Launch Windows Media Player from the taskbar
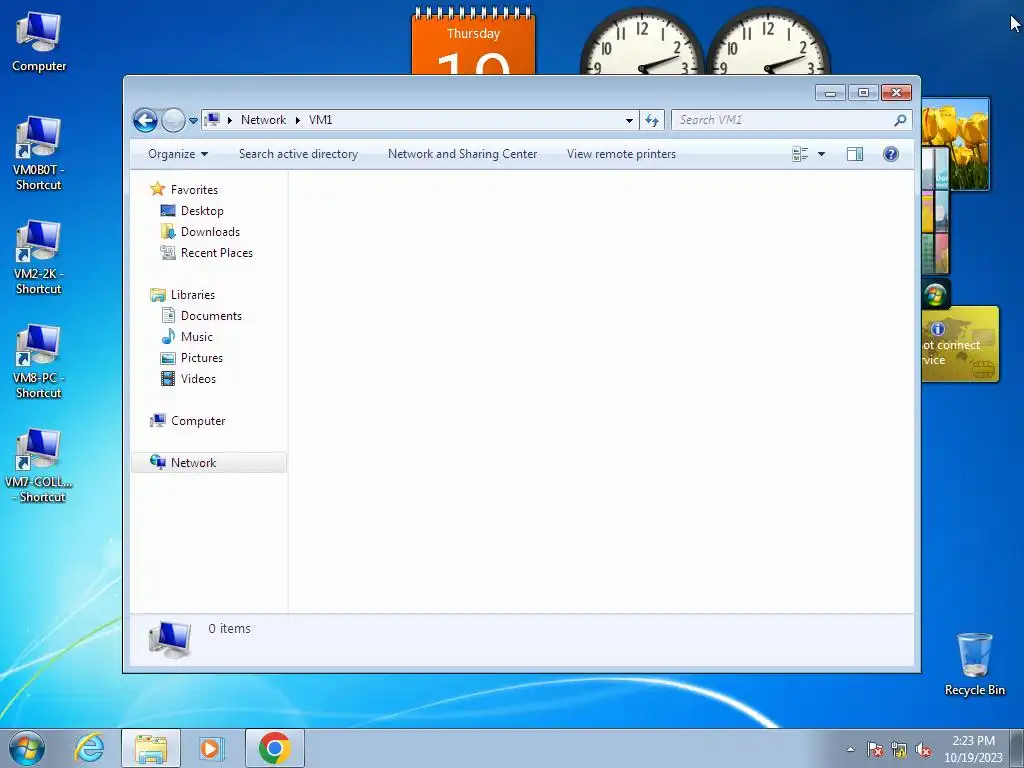The height and width of the screenshot is (768, 1024). tap(212, 748)
